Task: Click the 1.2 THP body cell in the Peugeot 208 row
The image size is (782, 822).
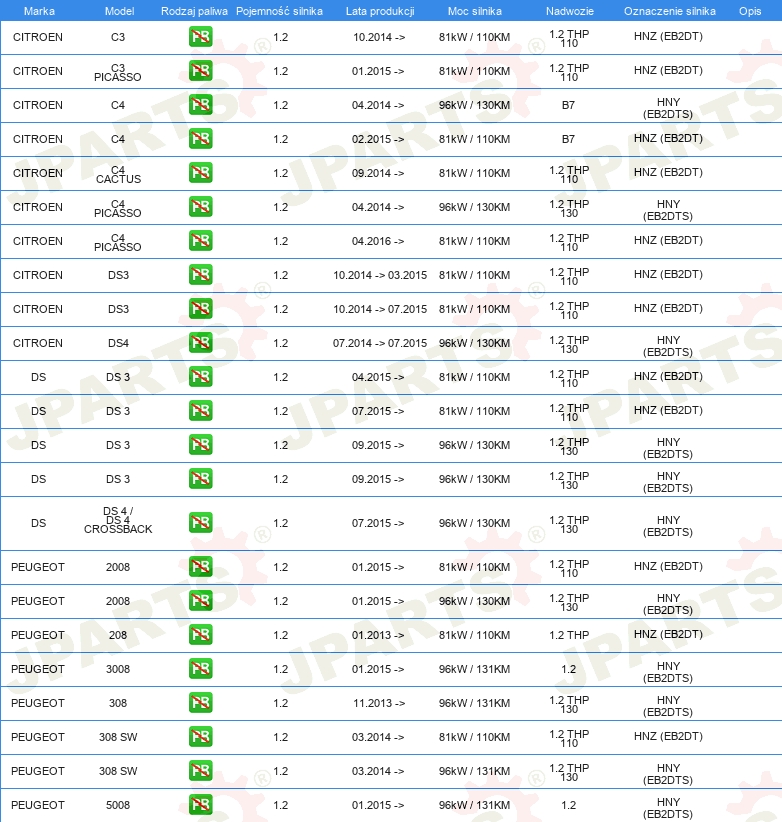Action: click(x=569, y=635)
